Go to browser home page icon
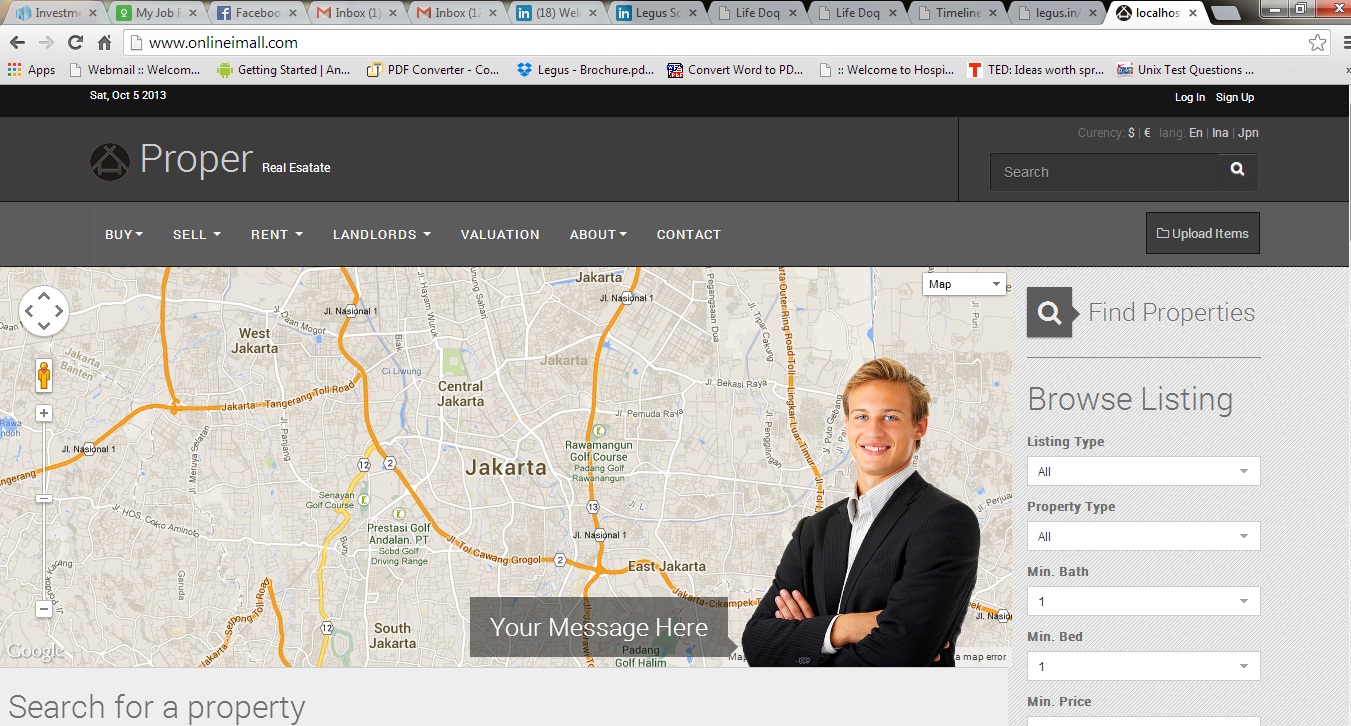This screenshot has height=726, width=1351. pos(104,43)
